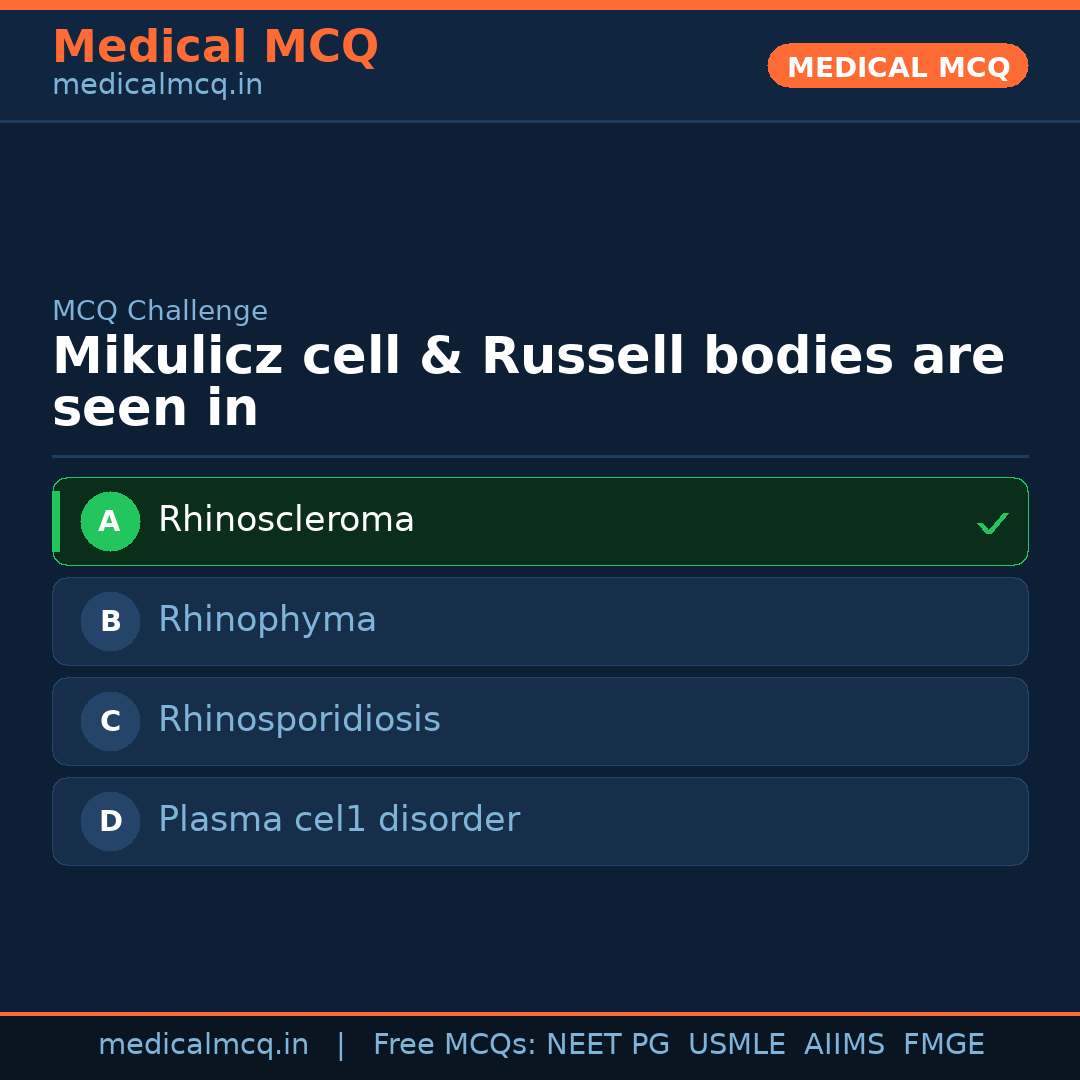
Task: Click AIIMS in the footer
Action: point(844,1045)
